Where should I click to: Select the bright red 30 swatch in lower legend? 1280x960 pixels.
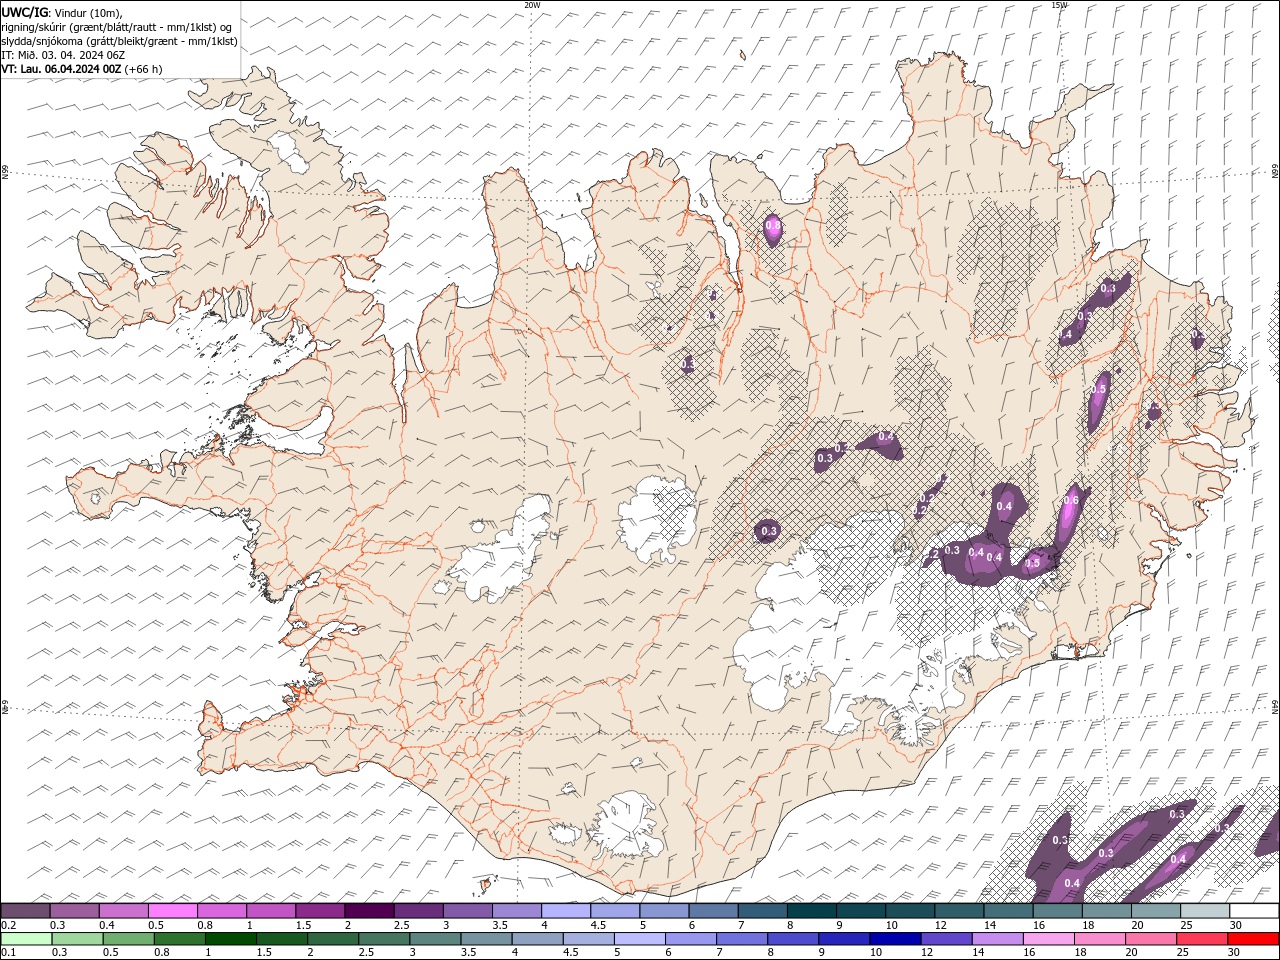(1253, 939)
